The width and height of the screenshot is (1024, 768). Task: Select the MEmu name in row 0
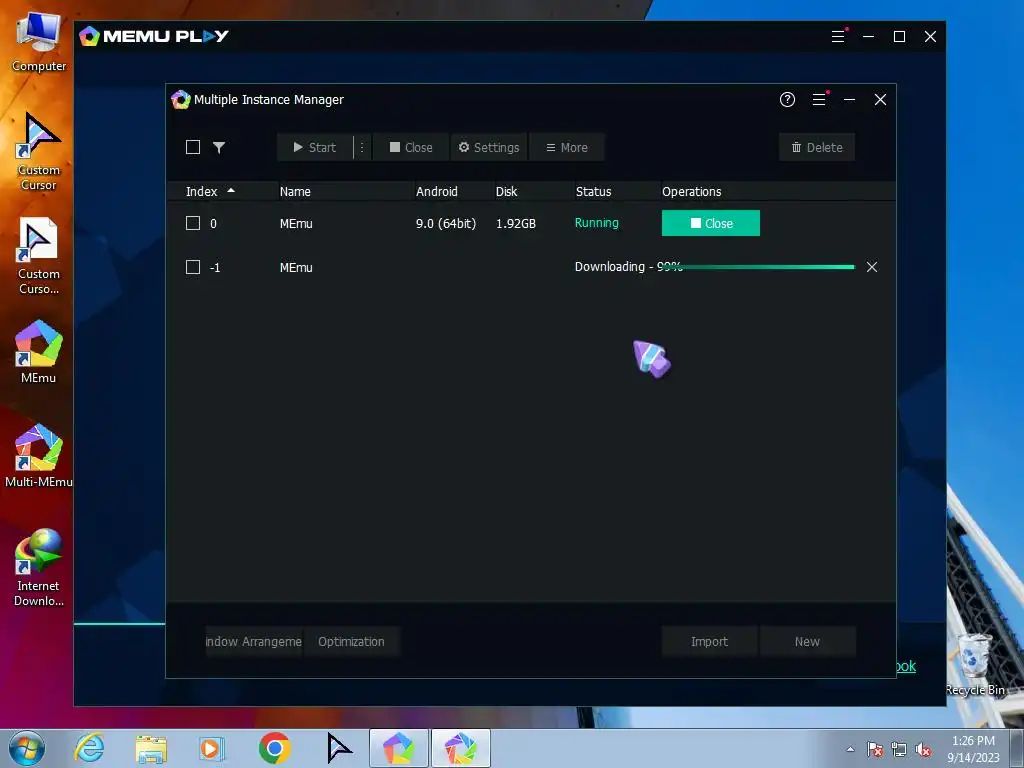tap(296, 223)
